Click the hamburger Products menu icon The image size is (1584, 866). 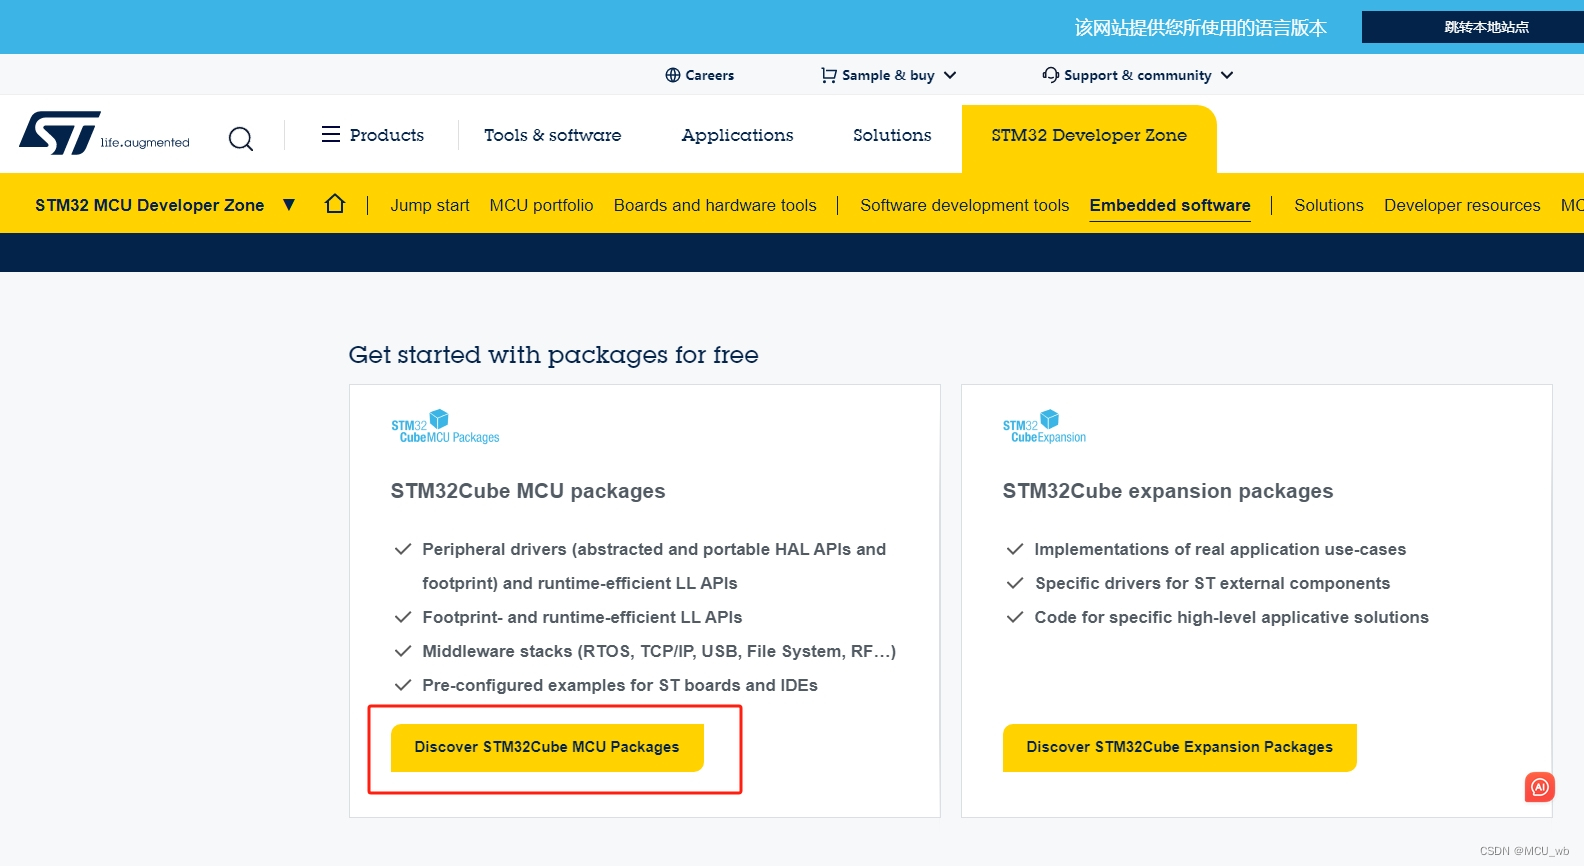click(331, 134)
